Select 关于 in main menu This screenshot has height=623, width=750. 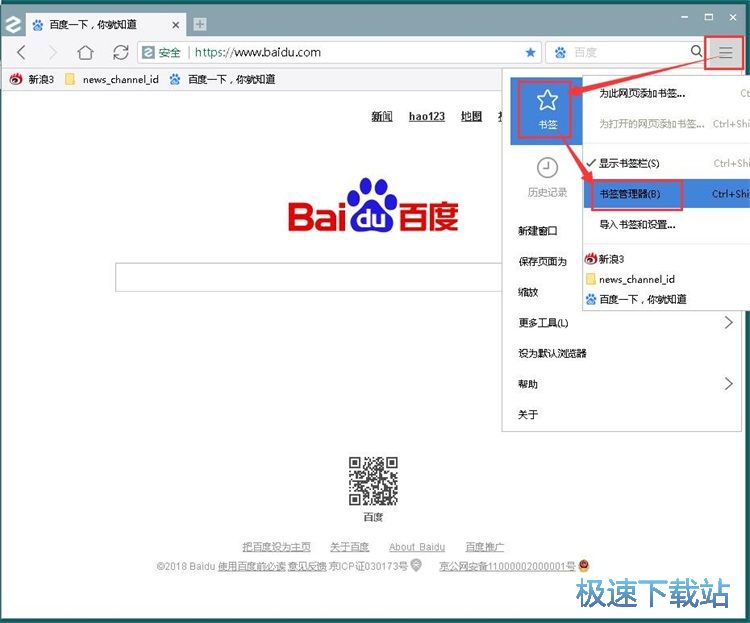(x=528, y=414)
